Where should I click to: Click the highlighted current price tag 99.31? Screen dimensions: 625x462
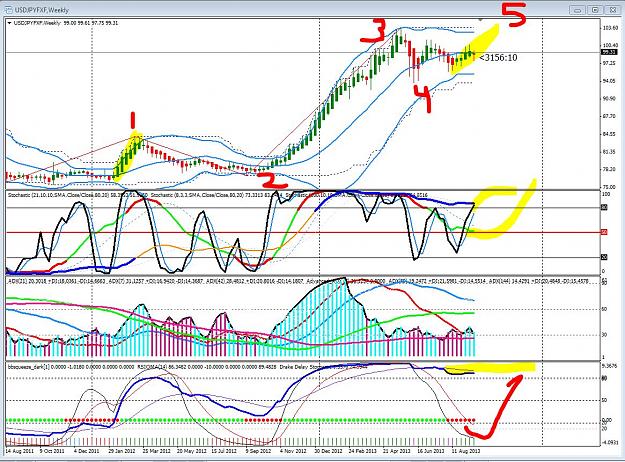pyautogui.click(x=608, y=52)
